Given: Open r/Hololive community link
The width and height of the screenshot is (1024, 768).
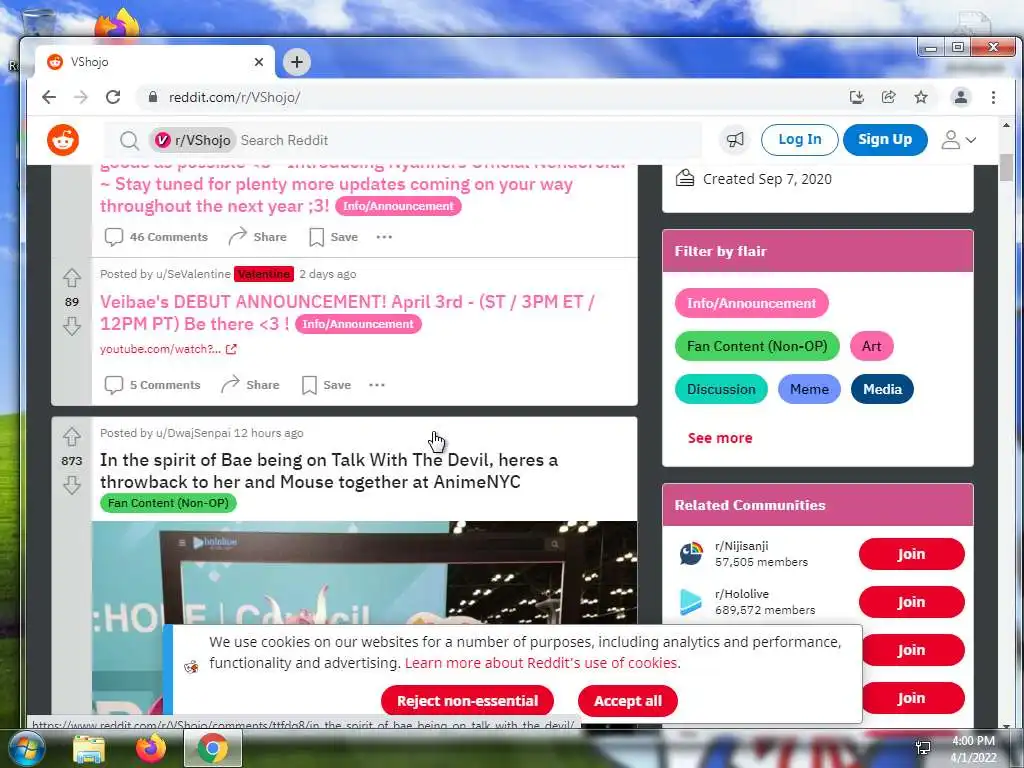Looking at the screenshot, I should [741, 594].
